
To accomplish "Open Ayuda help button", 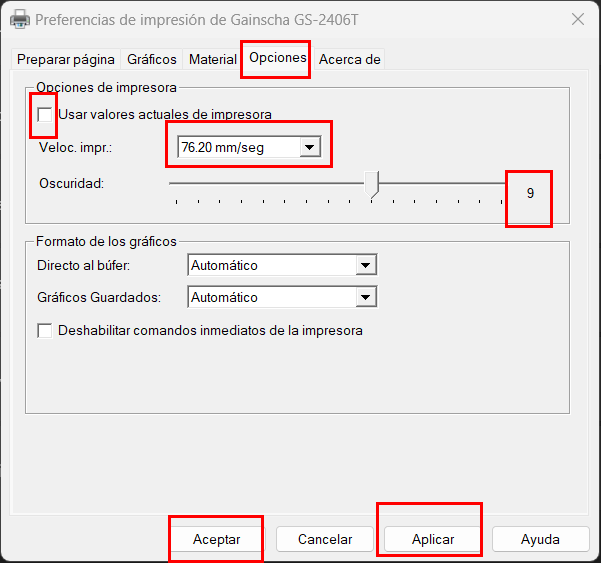I will [540, 539].
